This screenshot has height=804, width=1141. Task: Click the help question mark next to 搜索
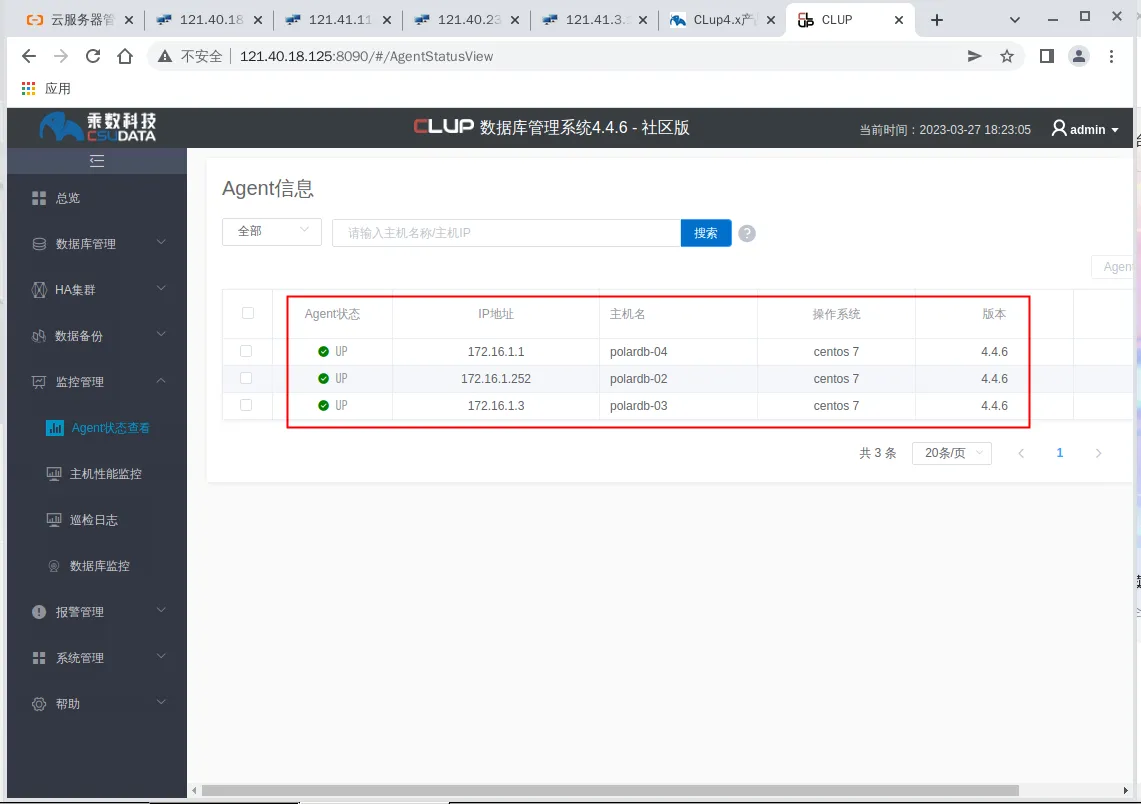click(747, 234)
